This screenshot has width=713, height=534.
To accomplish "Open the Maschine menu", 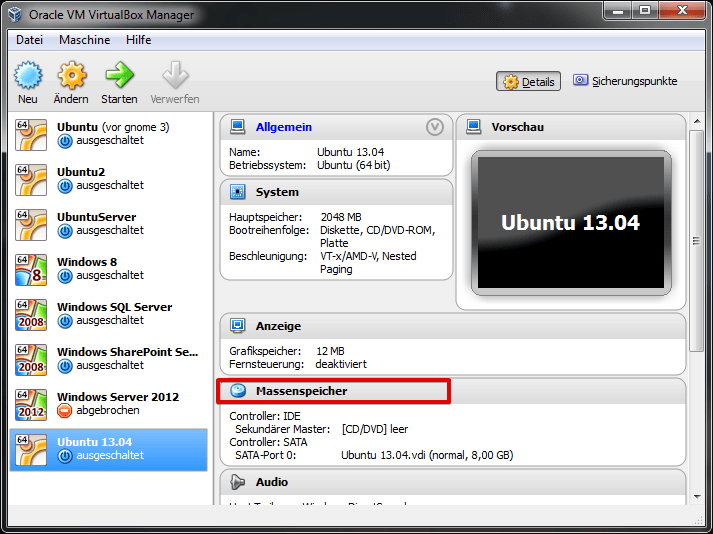I will pyautogui.click(x=85, y=40).
